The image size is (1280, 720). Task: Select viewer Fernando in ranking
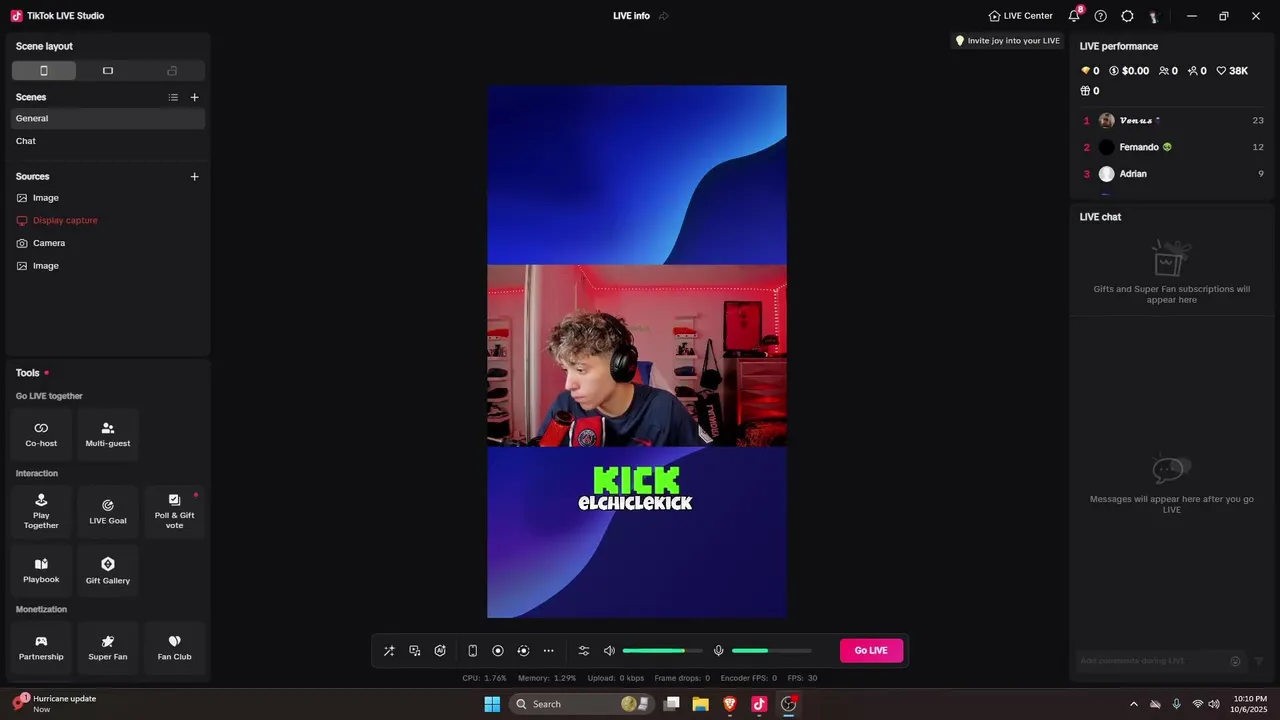[1172, 147]
